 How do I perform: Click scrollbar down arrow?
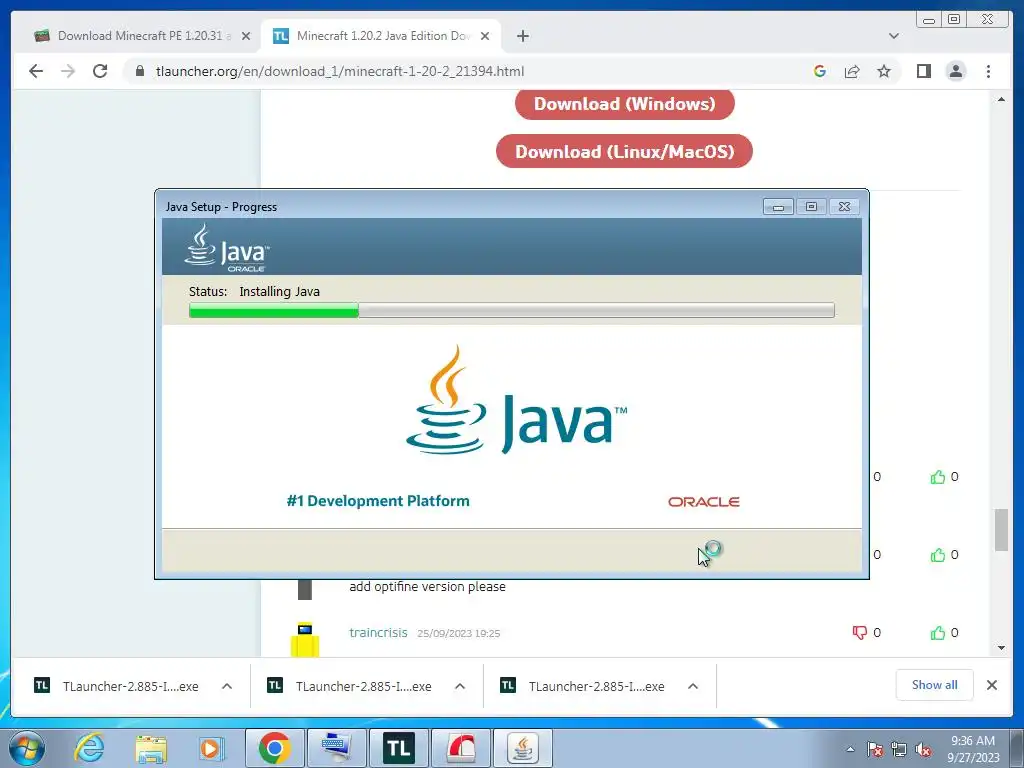pyautogui.click(x=1001, y=648)
